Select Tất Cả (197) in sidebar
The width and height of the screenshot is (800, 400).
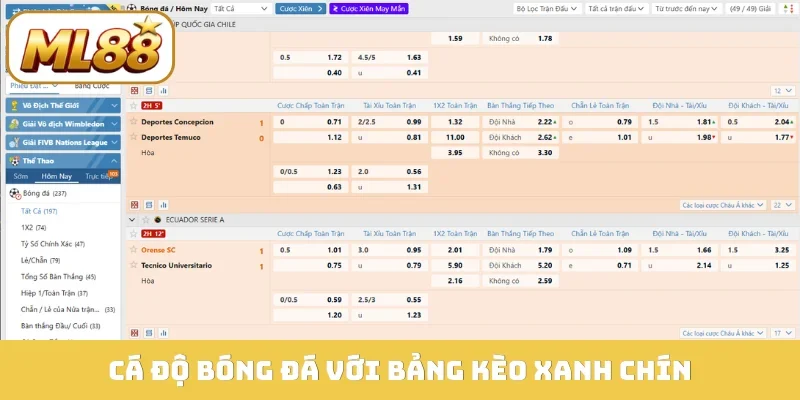(39, 211)
